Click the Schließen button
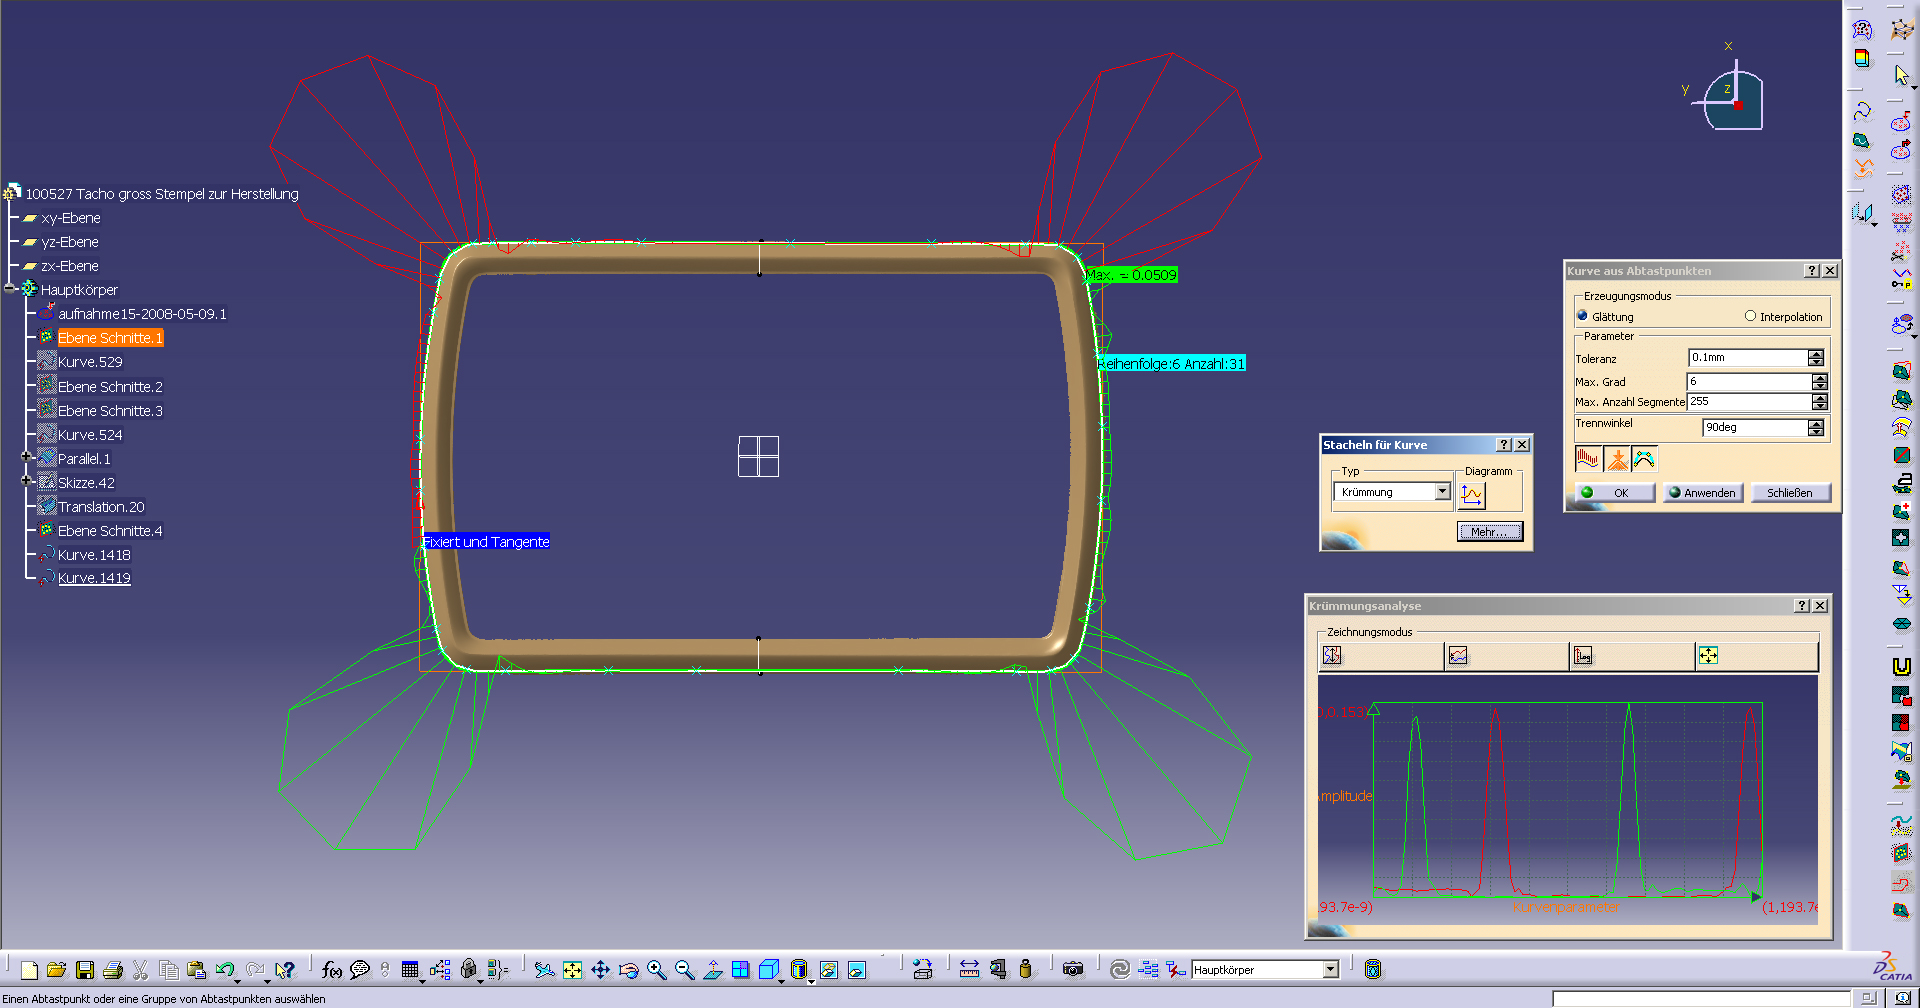1920x1008 pixels. point(1790,493)
